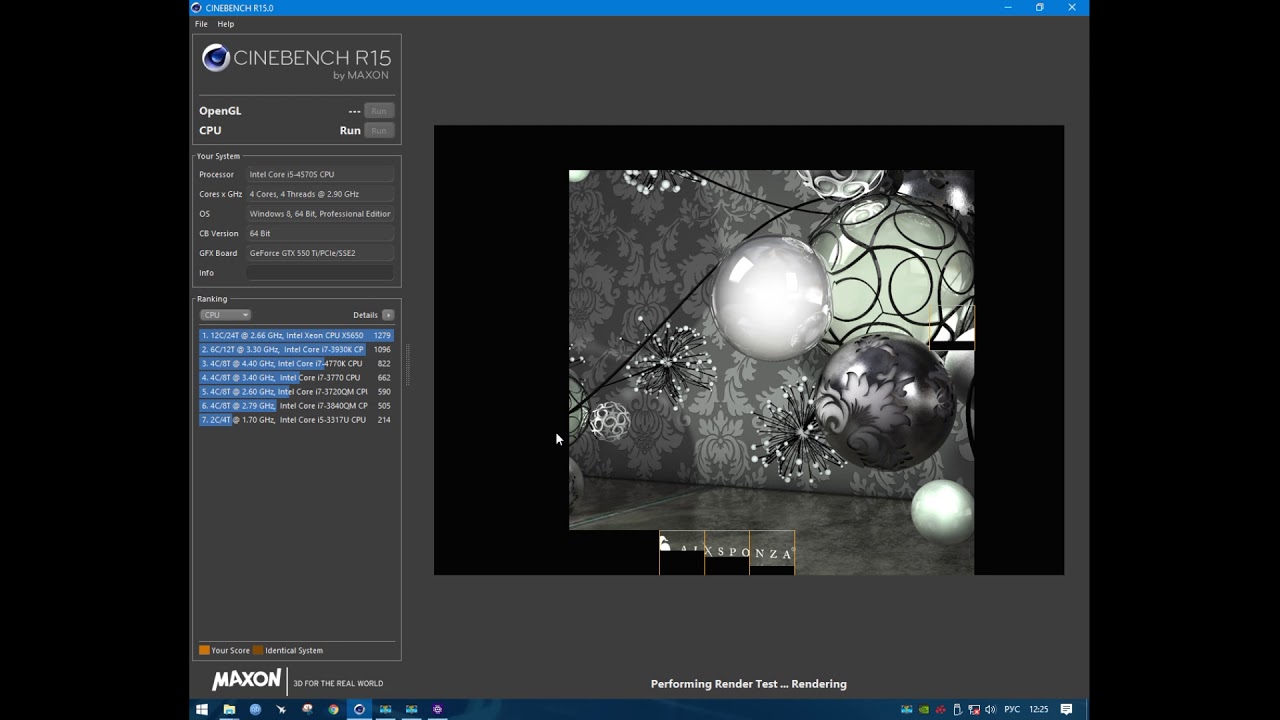Click the Info input field
This screenshot has width=1280, height=720.
tap(320, 273)
